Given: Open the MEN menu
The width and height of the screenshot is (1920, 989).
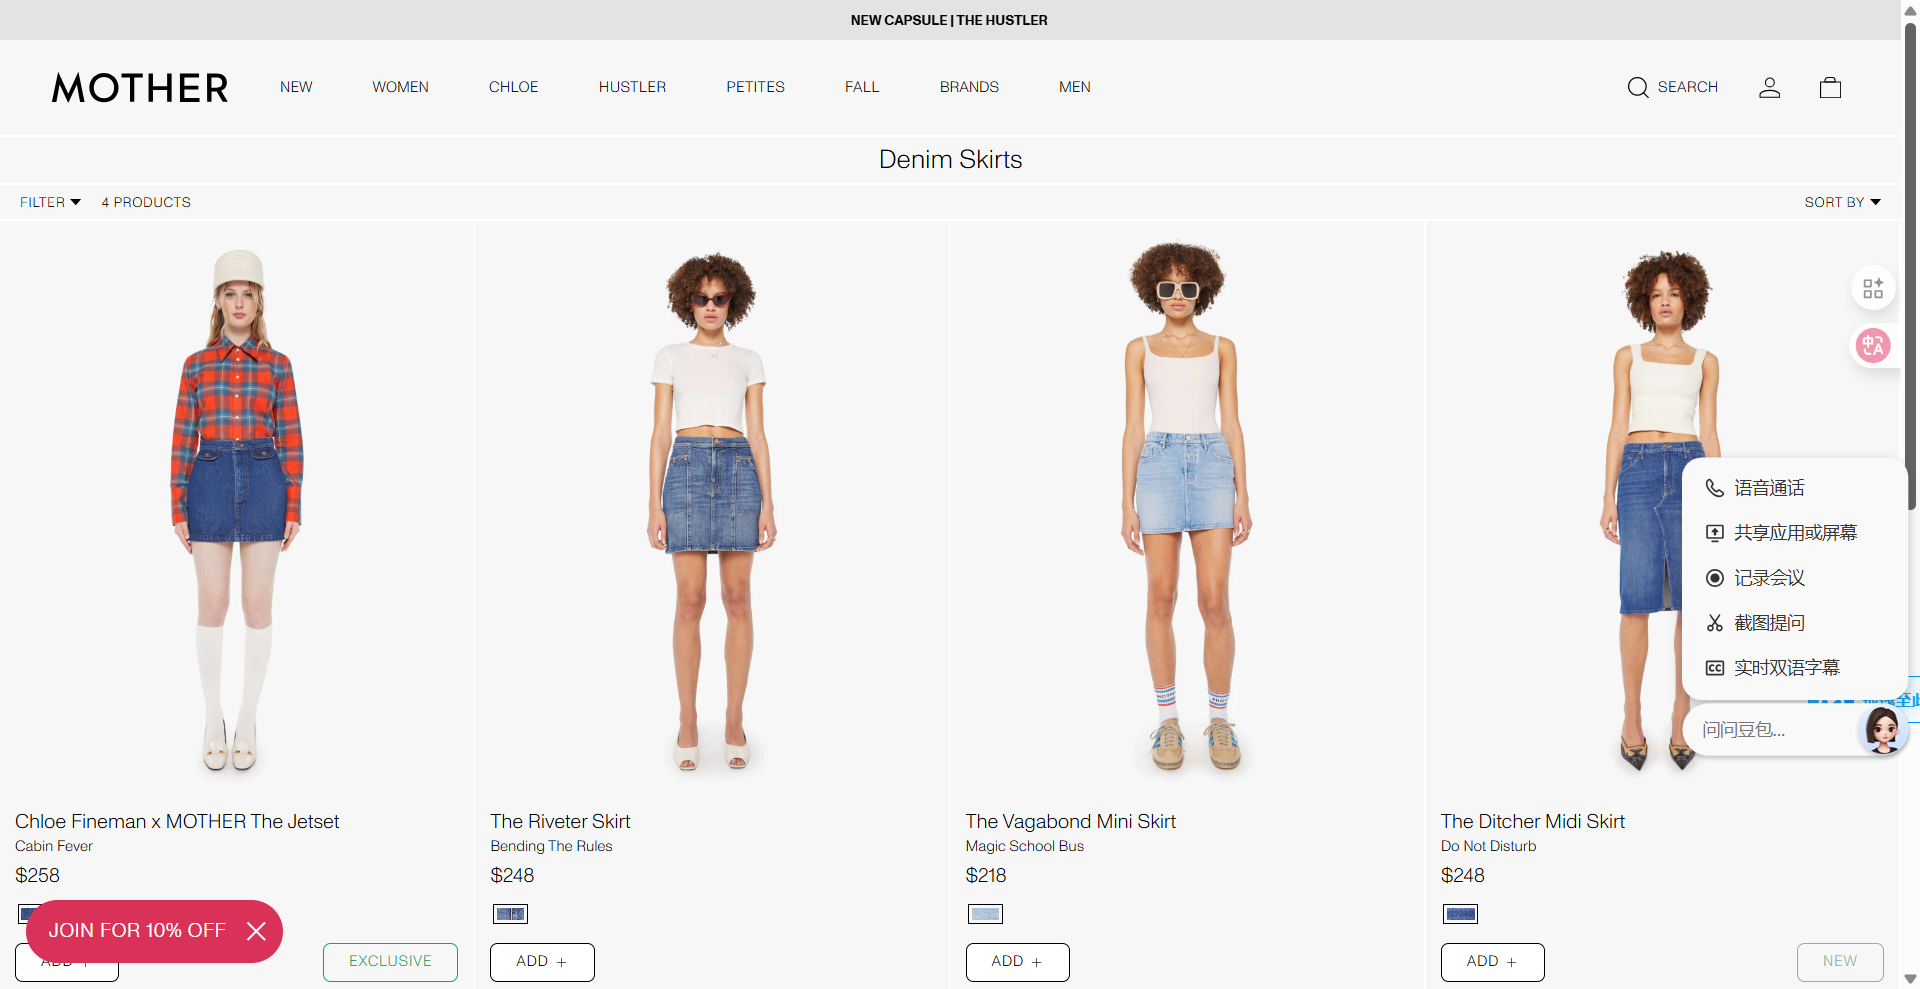Looking at the screenshot, I should (1075, 87).
